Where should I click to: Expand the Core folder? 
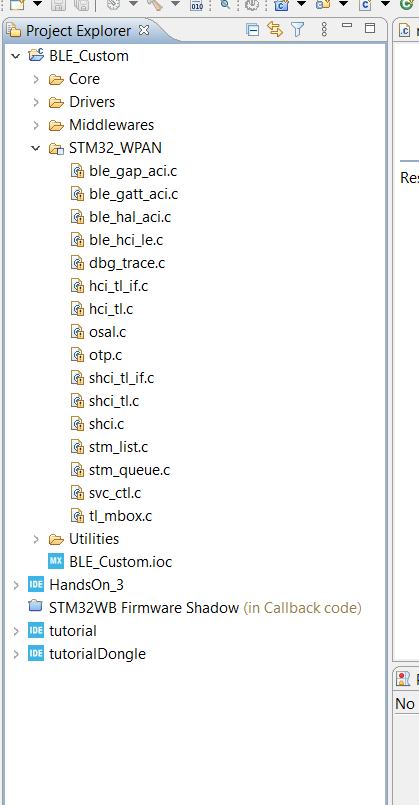point(36,79)
